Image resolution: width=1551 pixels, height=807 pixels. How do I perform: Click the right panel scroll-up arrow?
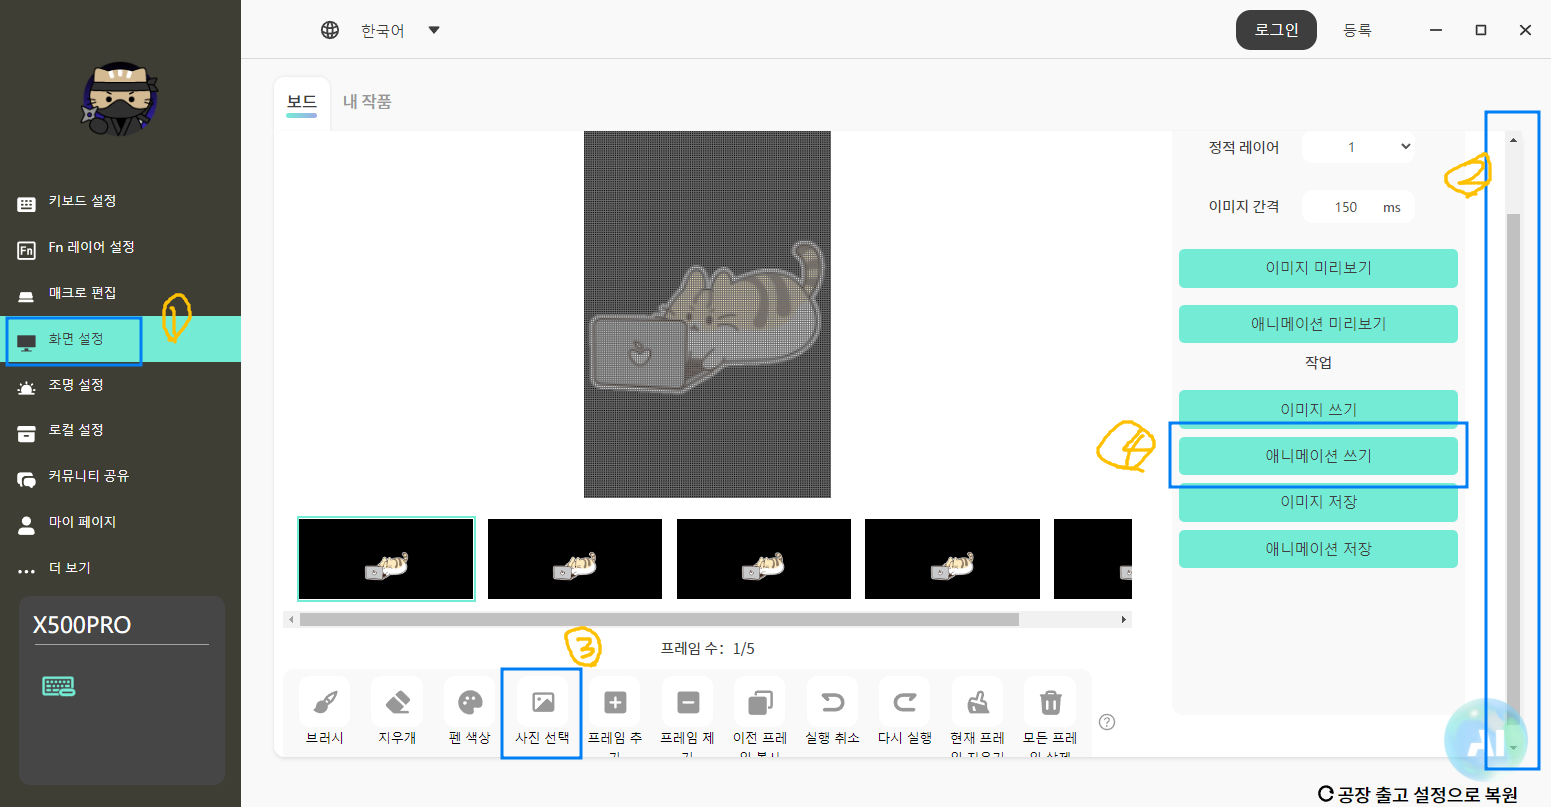tap(1513, 140)
